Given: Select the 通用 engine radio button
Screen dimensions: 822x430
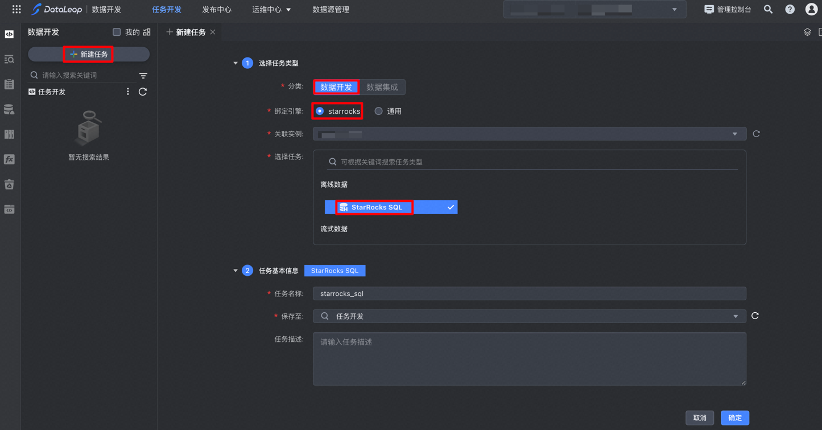Looking at the screenshot, I should tap(378, 111).
